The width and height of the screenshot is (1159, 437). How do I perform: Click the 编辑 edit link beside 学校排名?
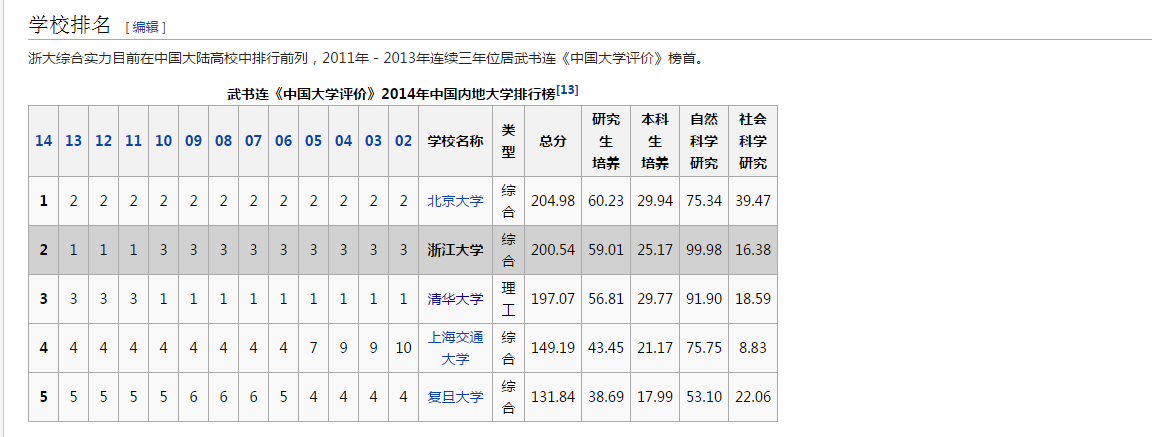pyautogui.click(x=146, y=27)
